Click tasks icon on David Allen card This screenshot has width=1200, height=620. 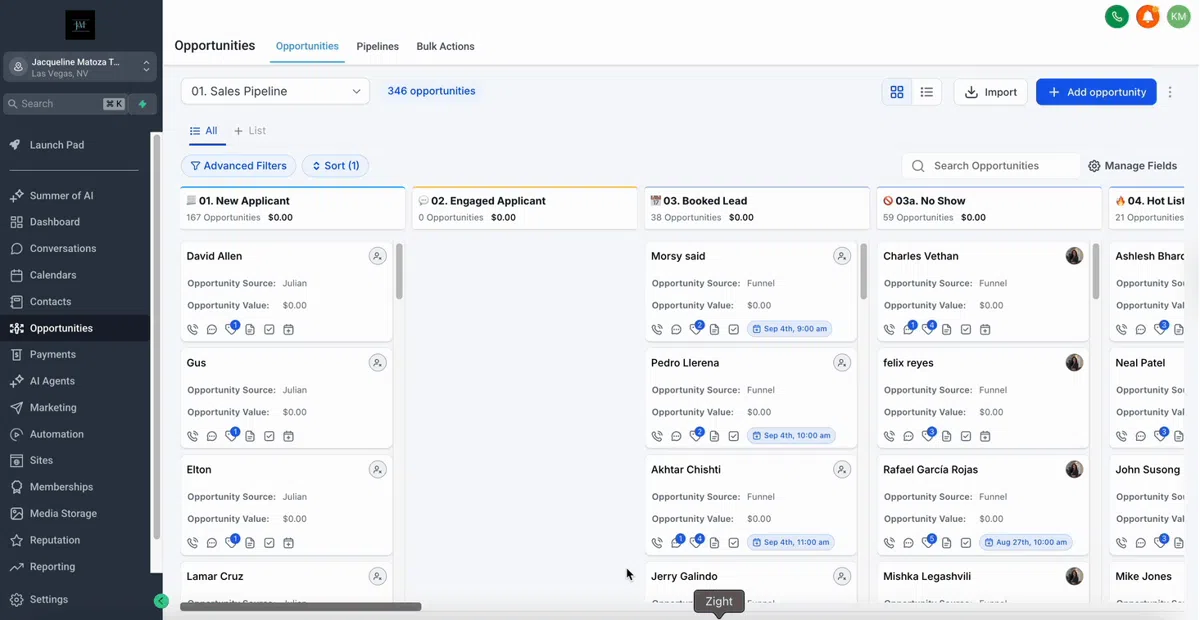click(269, 329)
